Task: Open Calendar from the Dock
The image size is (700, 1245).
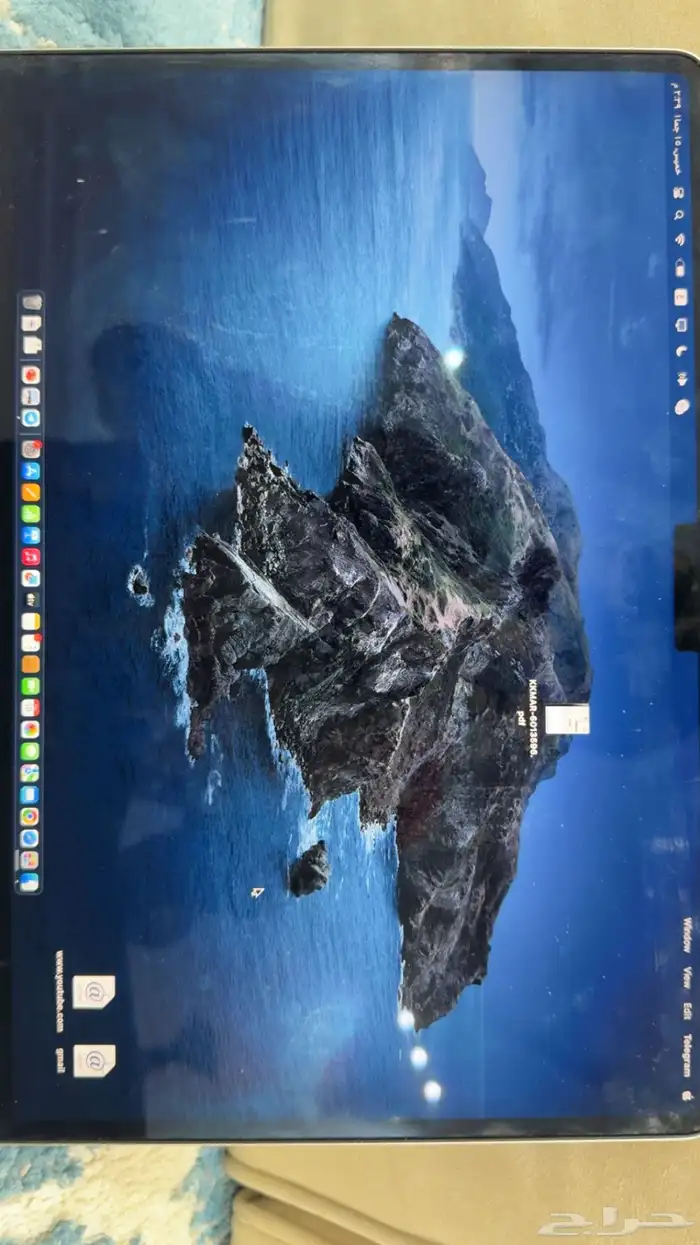Action: pyautogui.click(x=31, y=707)
